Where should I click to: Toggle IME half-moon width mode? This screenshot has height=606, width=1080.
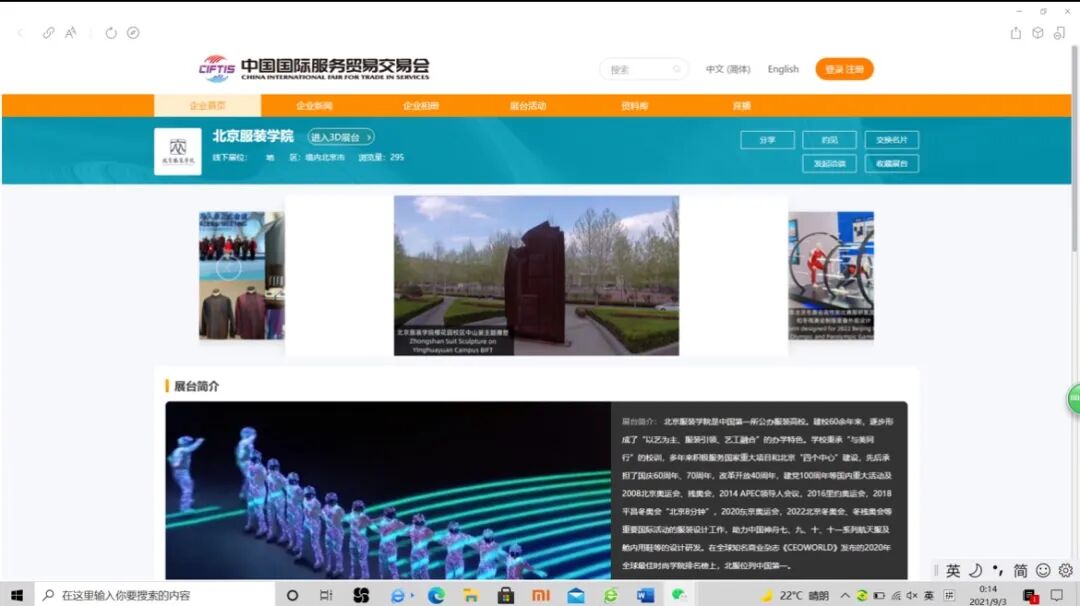click(975, 570)
